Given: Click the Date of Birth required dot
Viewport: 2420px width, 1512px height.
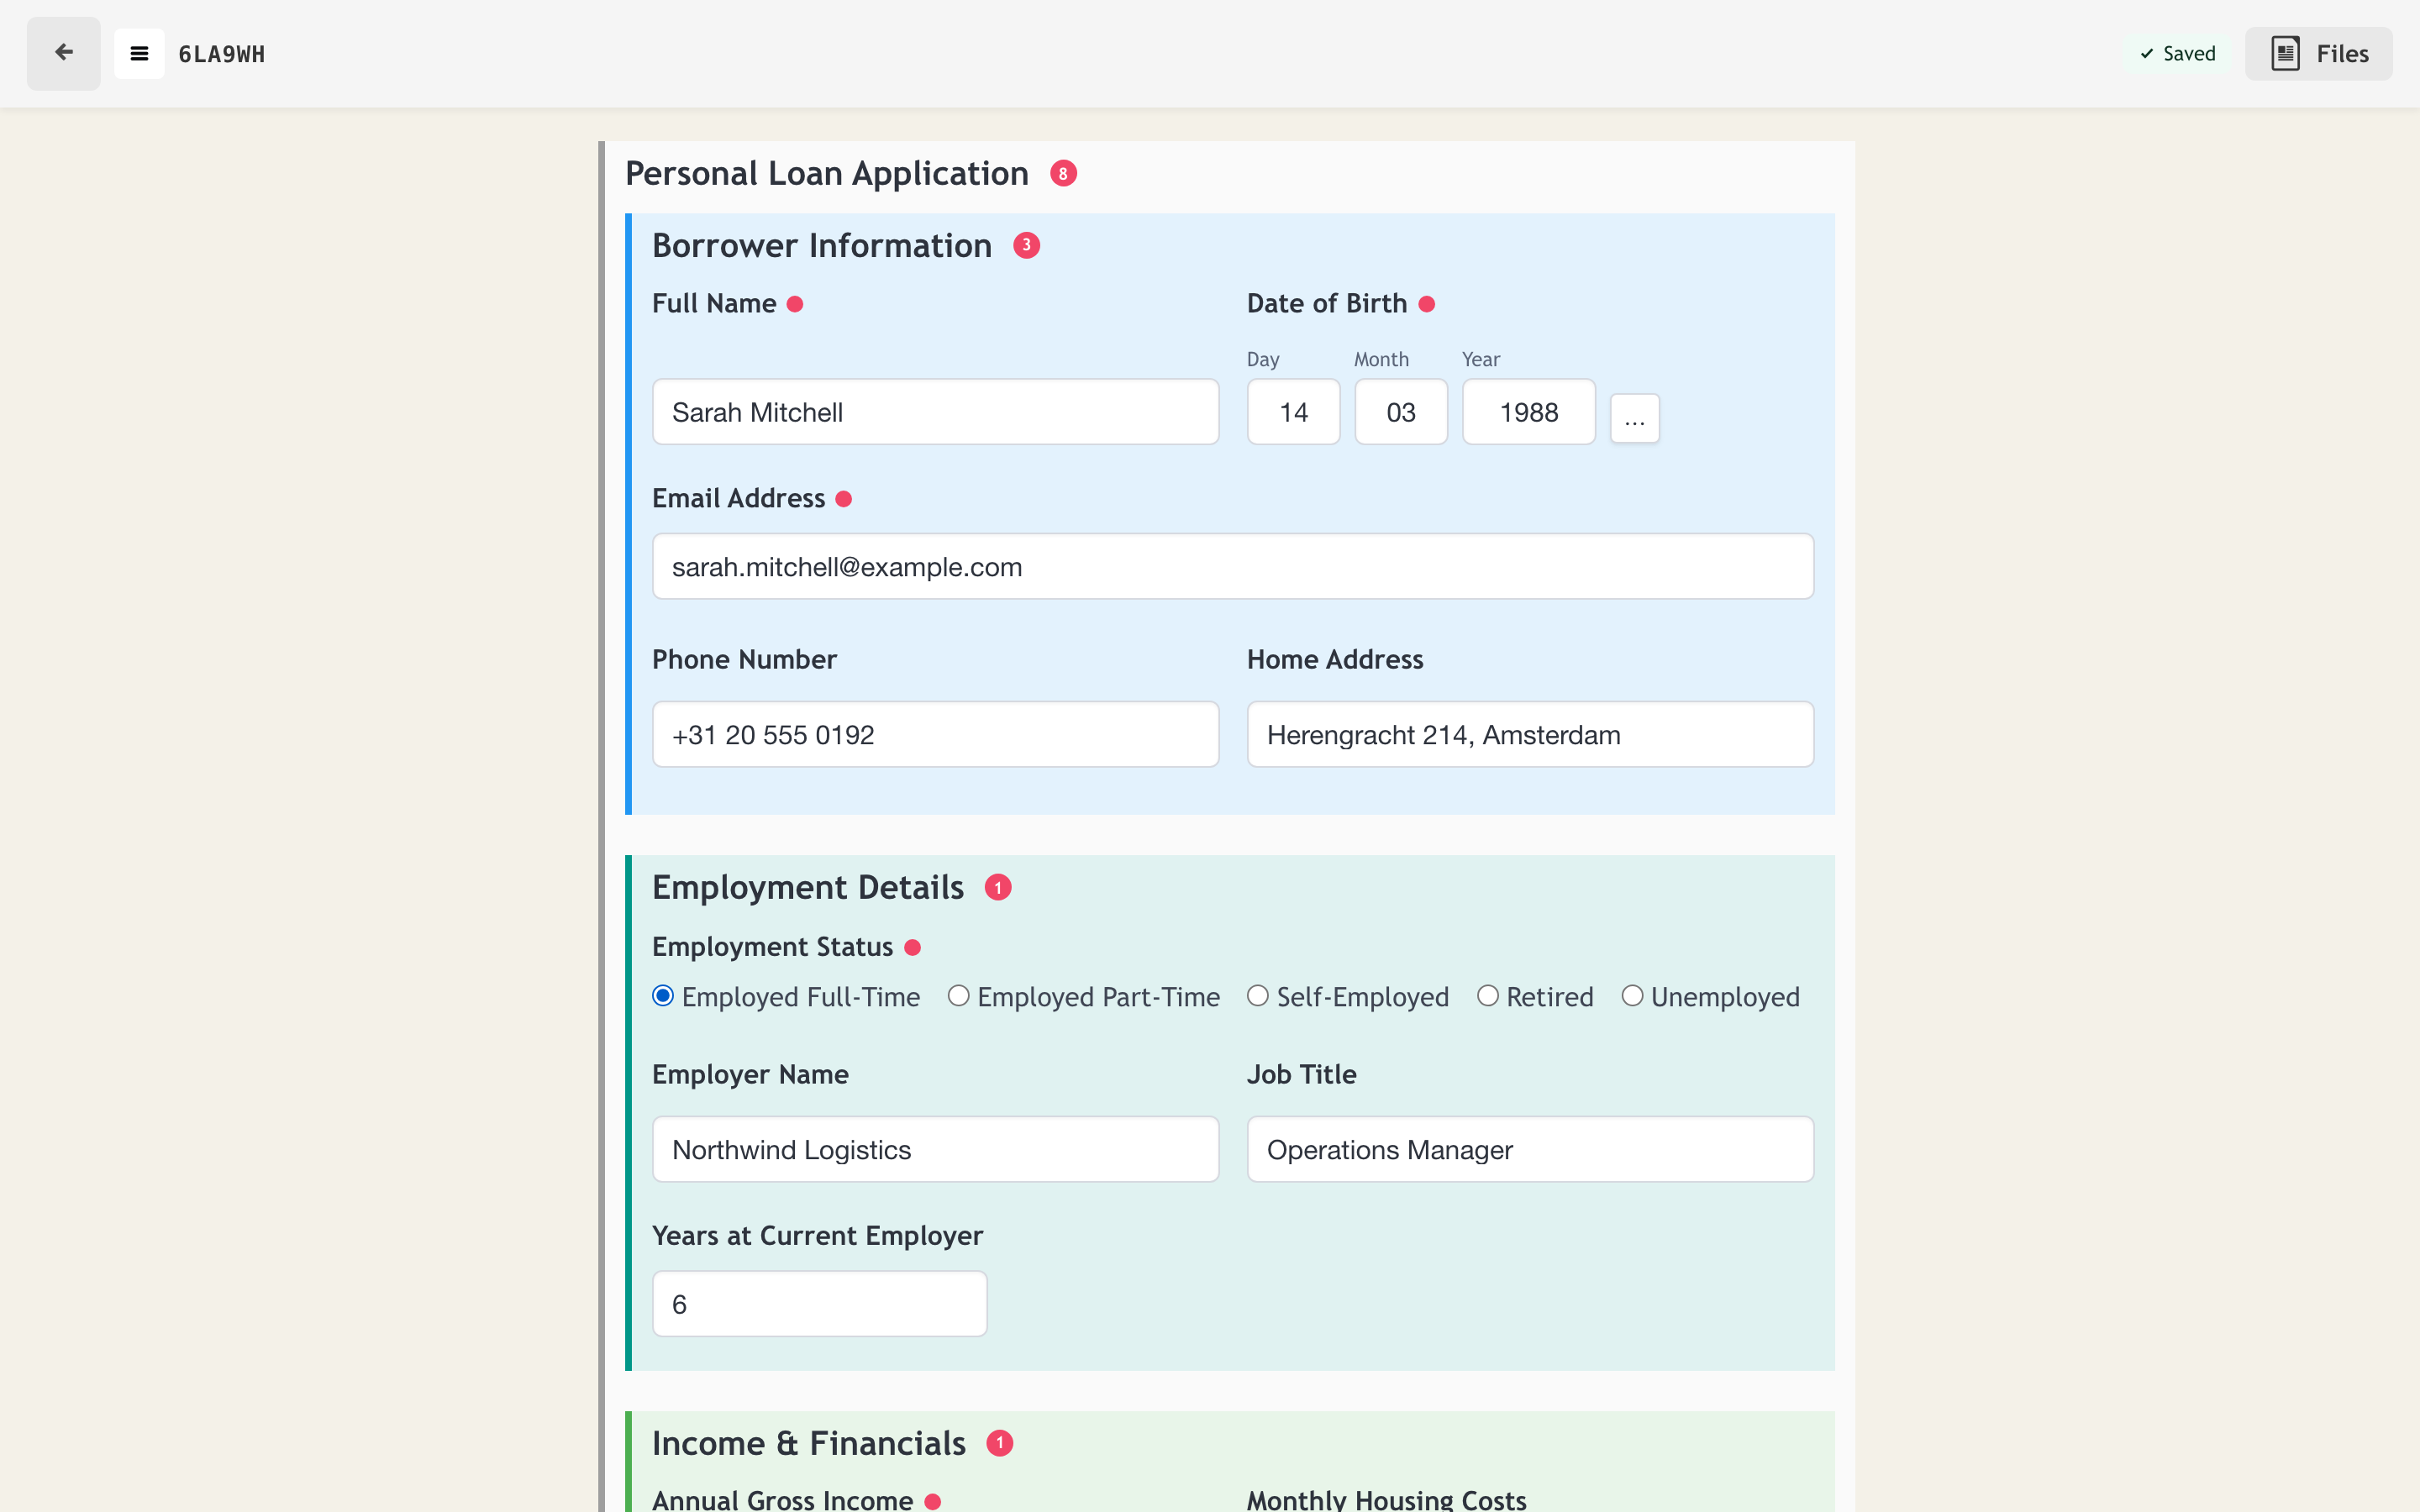Looking at the screenshot, I should point(1427,304).
